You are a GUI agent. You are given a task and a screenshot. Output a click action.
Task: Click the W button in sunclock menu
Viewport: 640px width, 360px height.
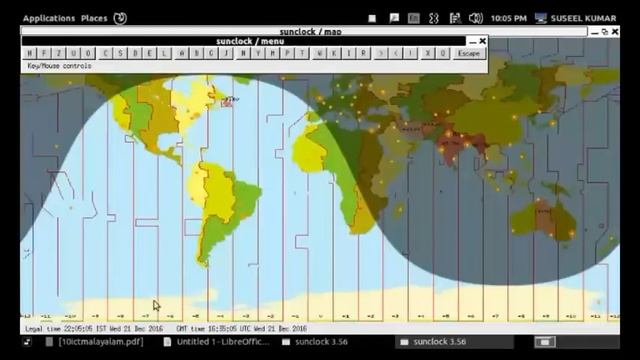[320, 53]
